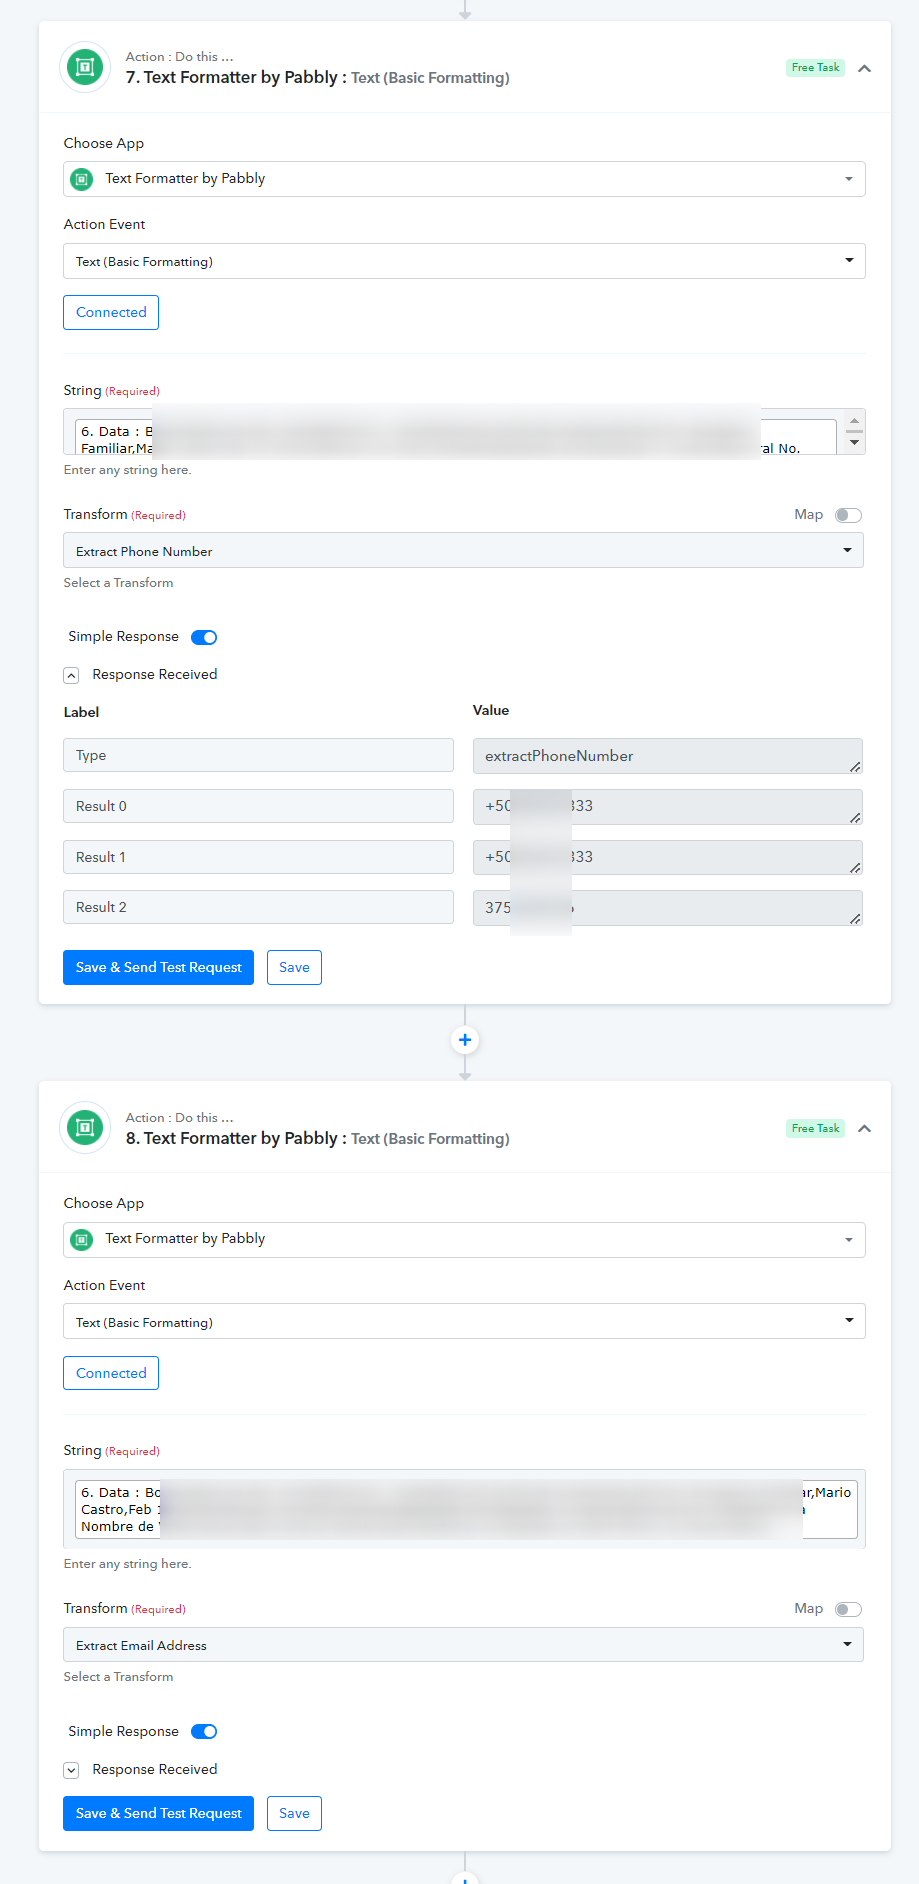Click the scroll up arrow of step 7 String field

click(854, 420)
